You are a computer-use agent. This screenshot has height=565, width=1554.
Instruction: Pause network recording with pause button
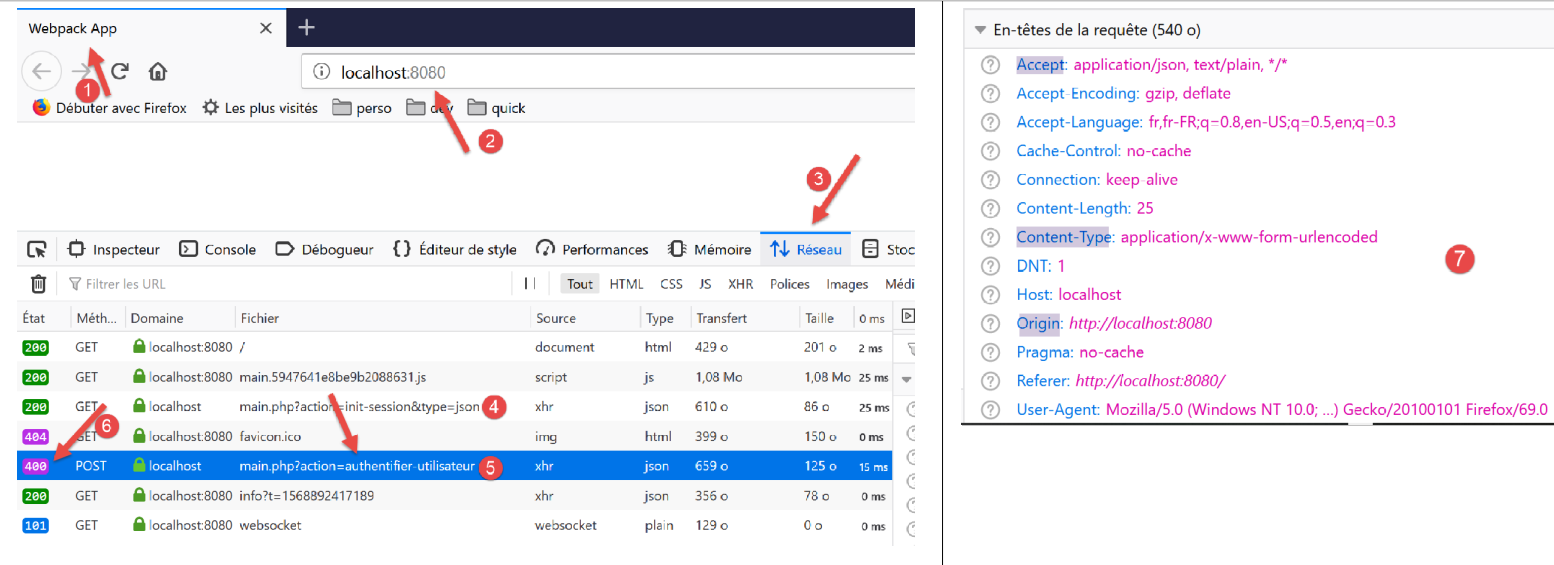point(530,284)
